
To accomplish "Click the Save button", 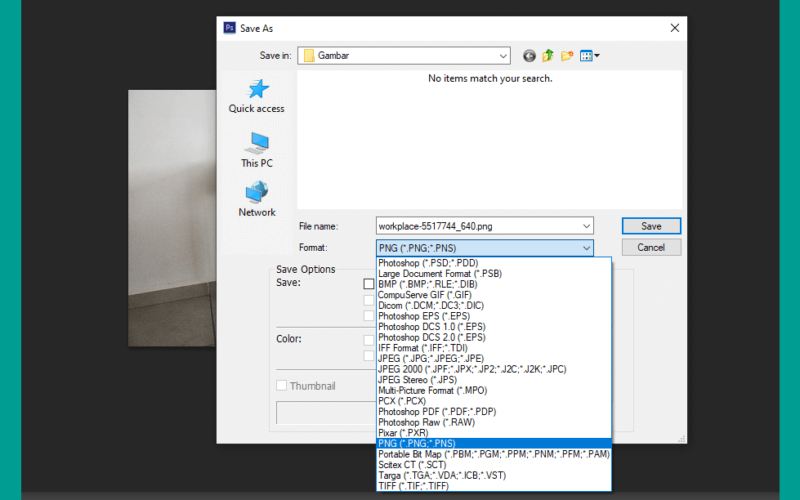I will click(x=651, y=226).
